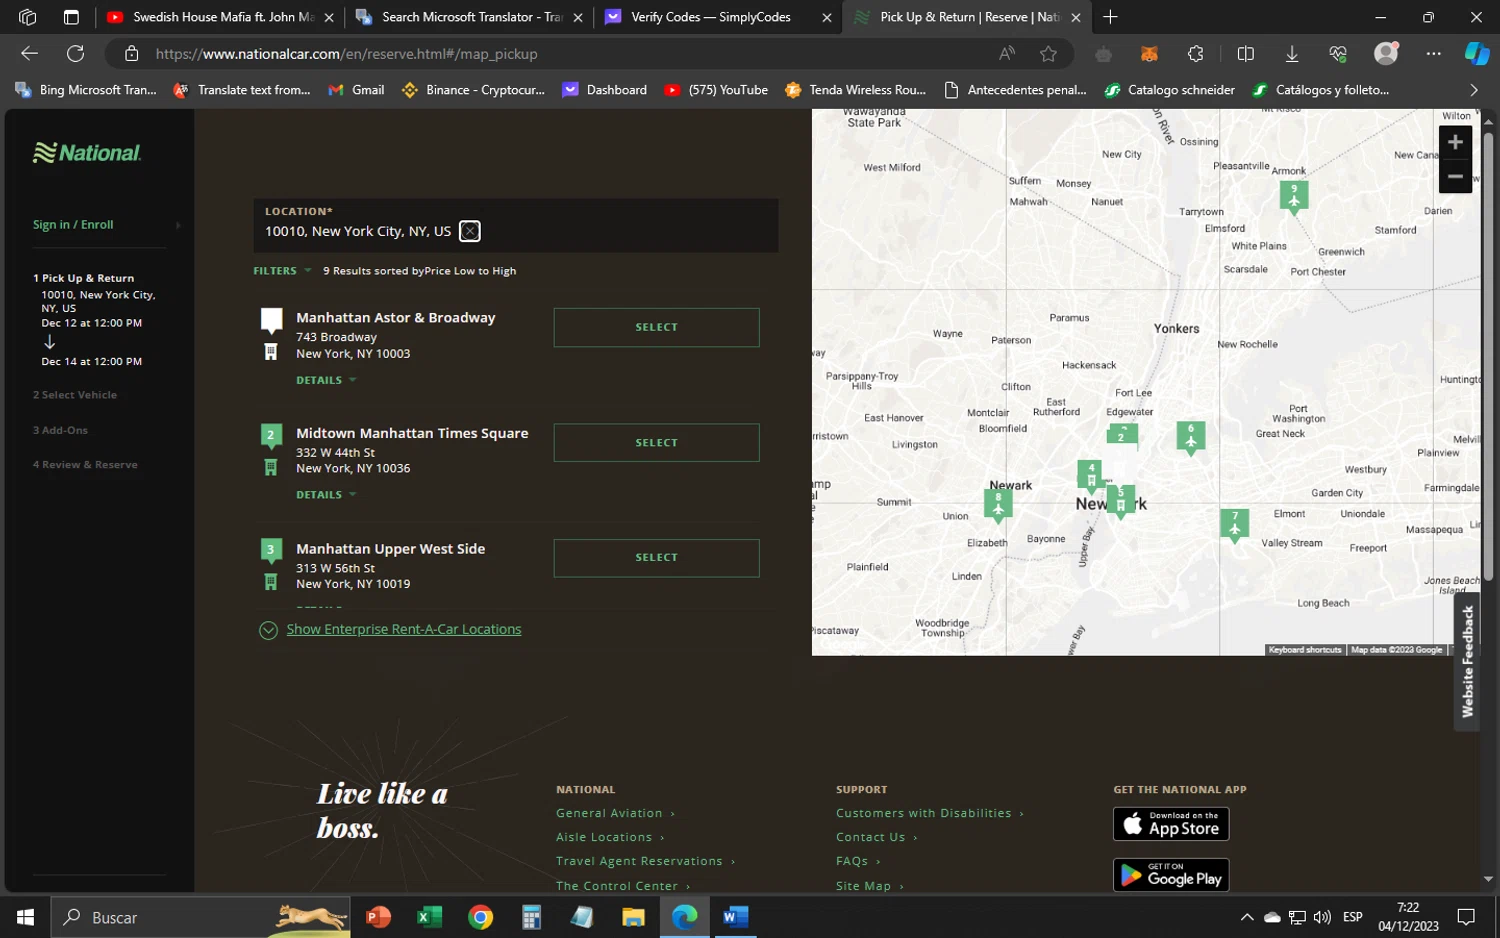Open Contact Us footer link
The width and height of the screenshot is (1500, 938).
(876, 837)
